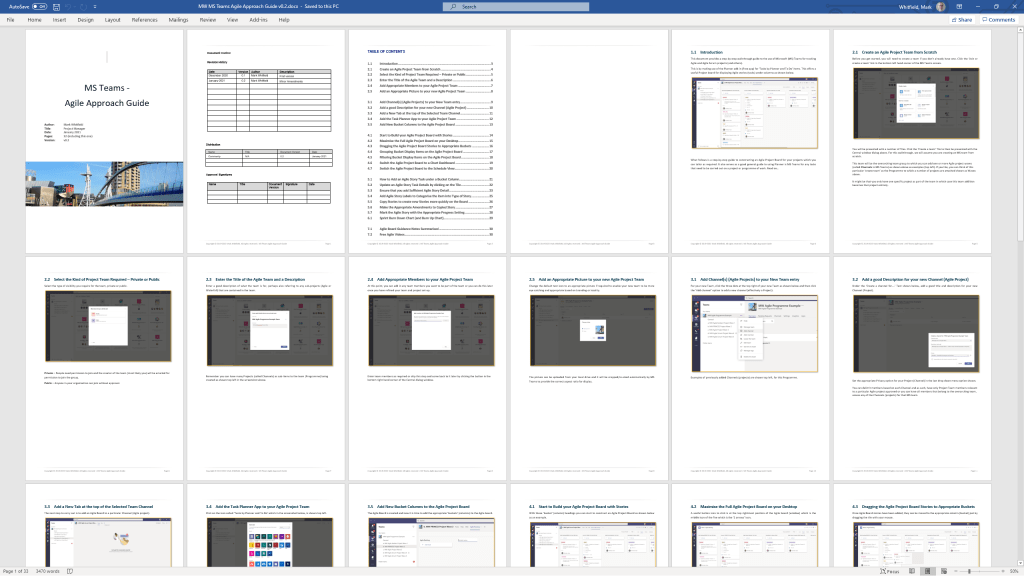Image resolution: width=1024 pixels, height=576 pixels.
Task: Click the Undo icon
Action: coord(69,6)
